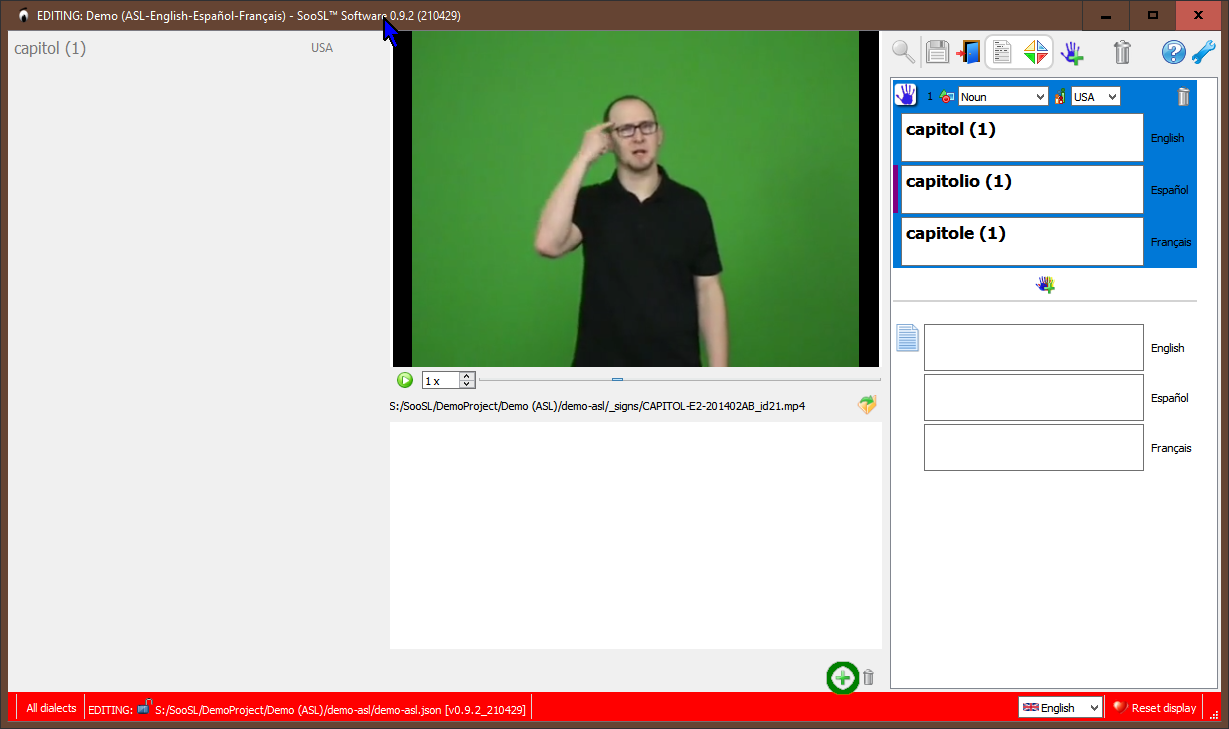Click the empty Français notes field
Image resolution: width=1229 pixels, height=729 pixels.
[x=1033, y=447]
